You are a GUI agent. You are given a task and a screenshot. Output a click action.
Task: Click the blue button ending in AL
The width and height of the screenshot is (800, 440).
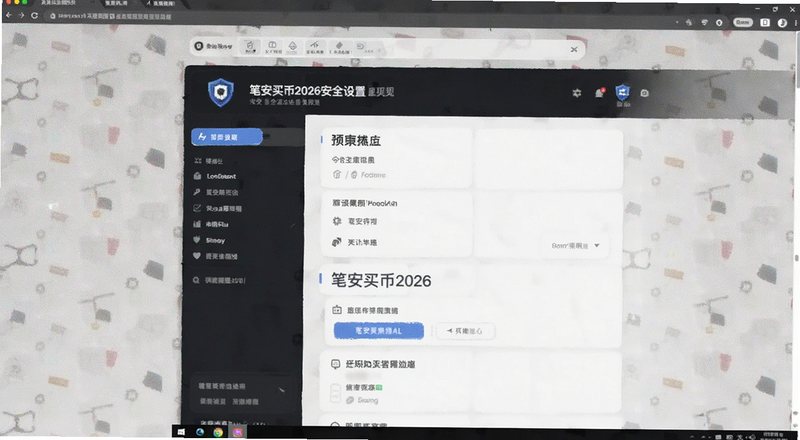click(x=379, y=331)
